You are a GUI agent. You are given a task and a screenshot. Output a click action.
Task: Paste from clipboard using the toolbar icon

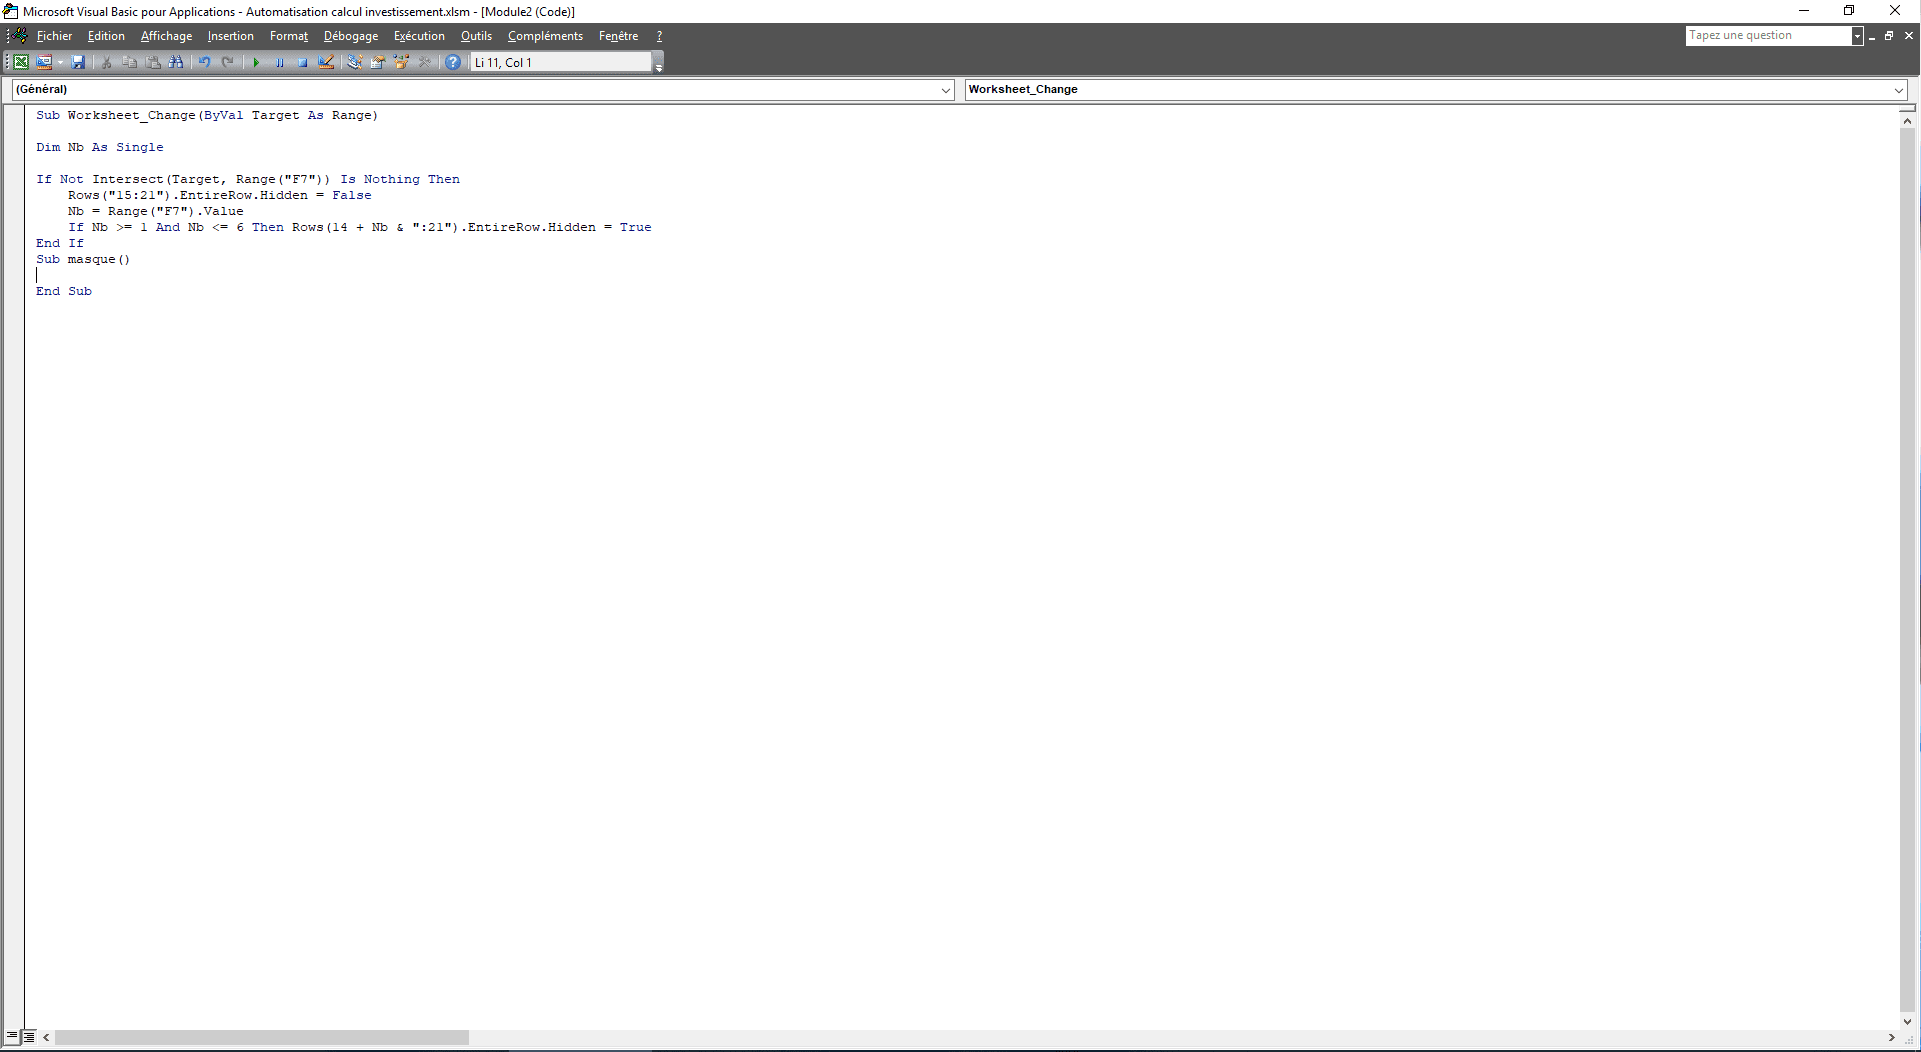tap(153, 62)
